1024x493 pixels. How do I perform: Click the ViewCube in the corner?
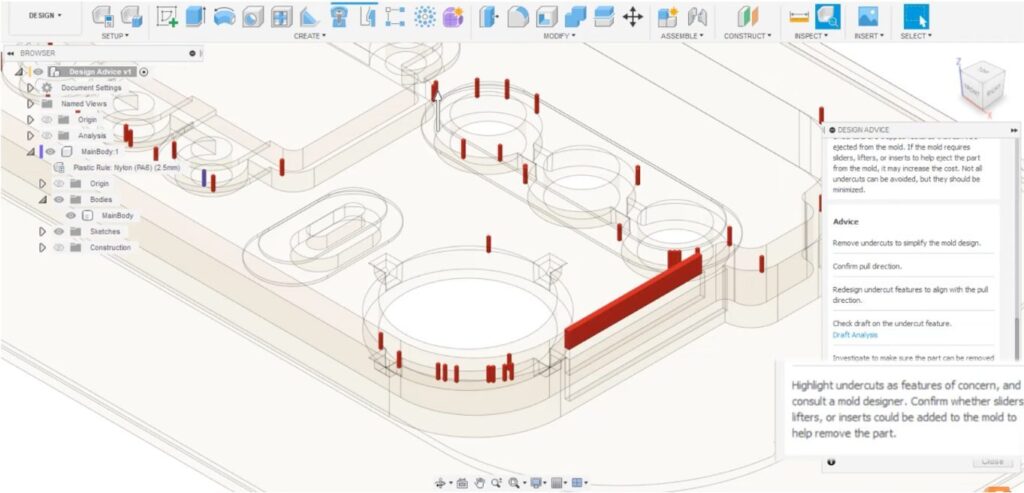(982, 84)
